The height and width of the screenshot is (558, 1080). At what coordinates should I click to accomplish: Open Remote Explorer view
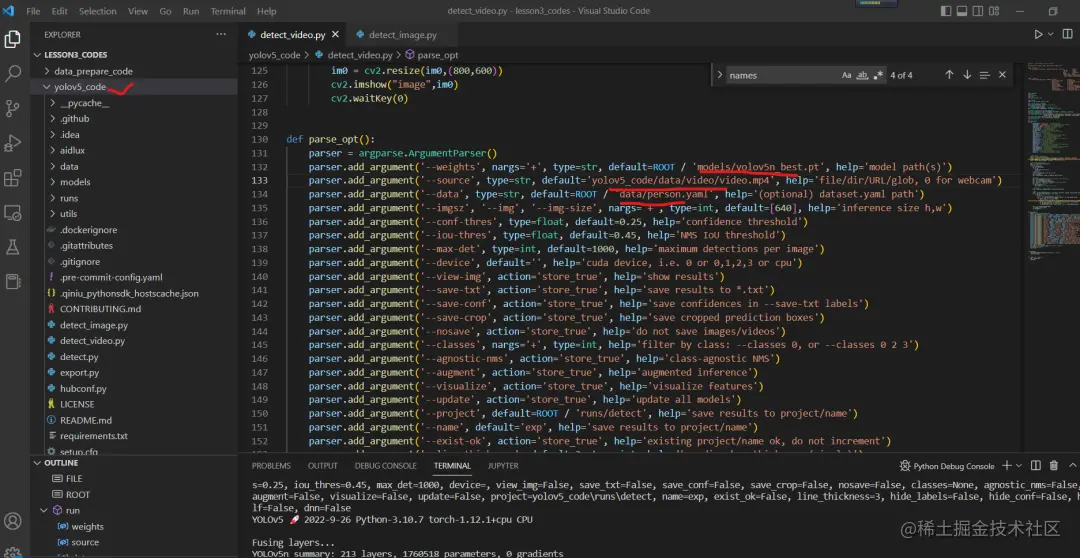[x=12, y=212]
